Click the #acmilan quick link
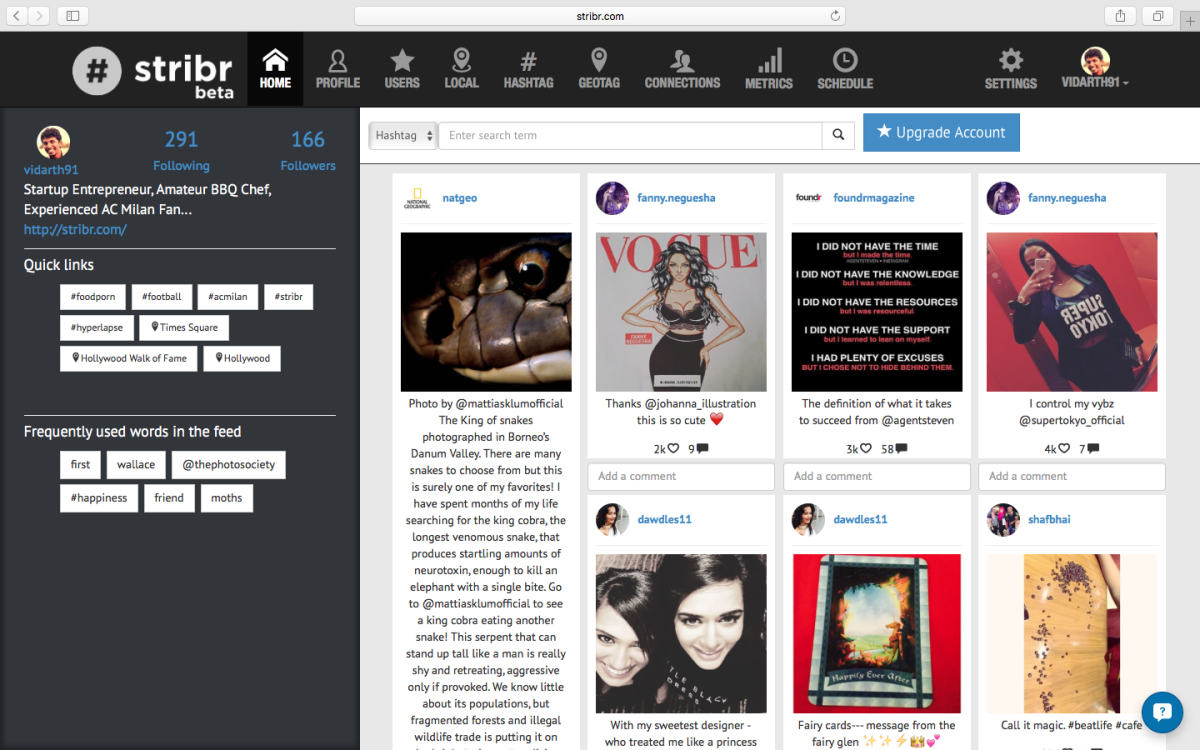1200x750 pixels. coord(227,296)
